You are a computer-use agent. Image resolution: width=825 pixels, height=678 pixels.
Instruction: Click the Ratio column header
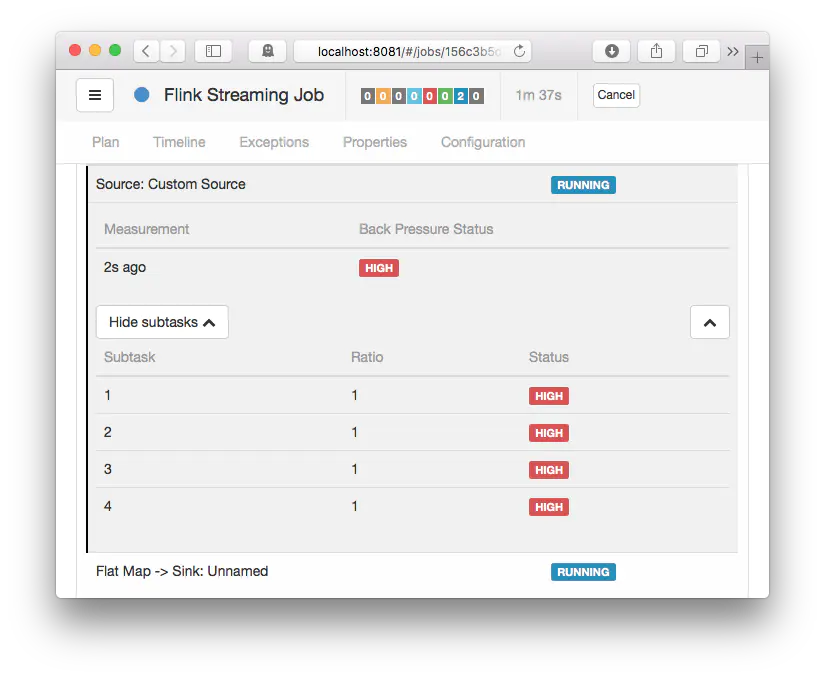pyautogui.click(x=367, y=357)
